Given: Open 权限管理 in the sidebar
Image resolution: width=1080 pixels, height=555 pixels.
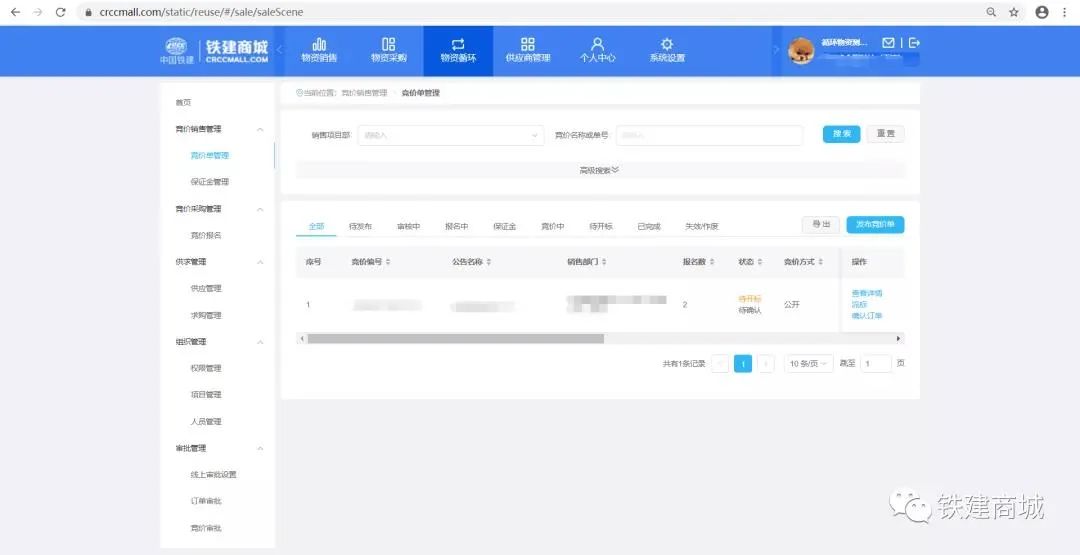Looking at the screenshot, I should (206, 368).
